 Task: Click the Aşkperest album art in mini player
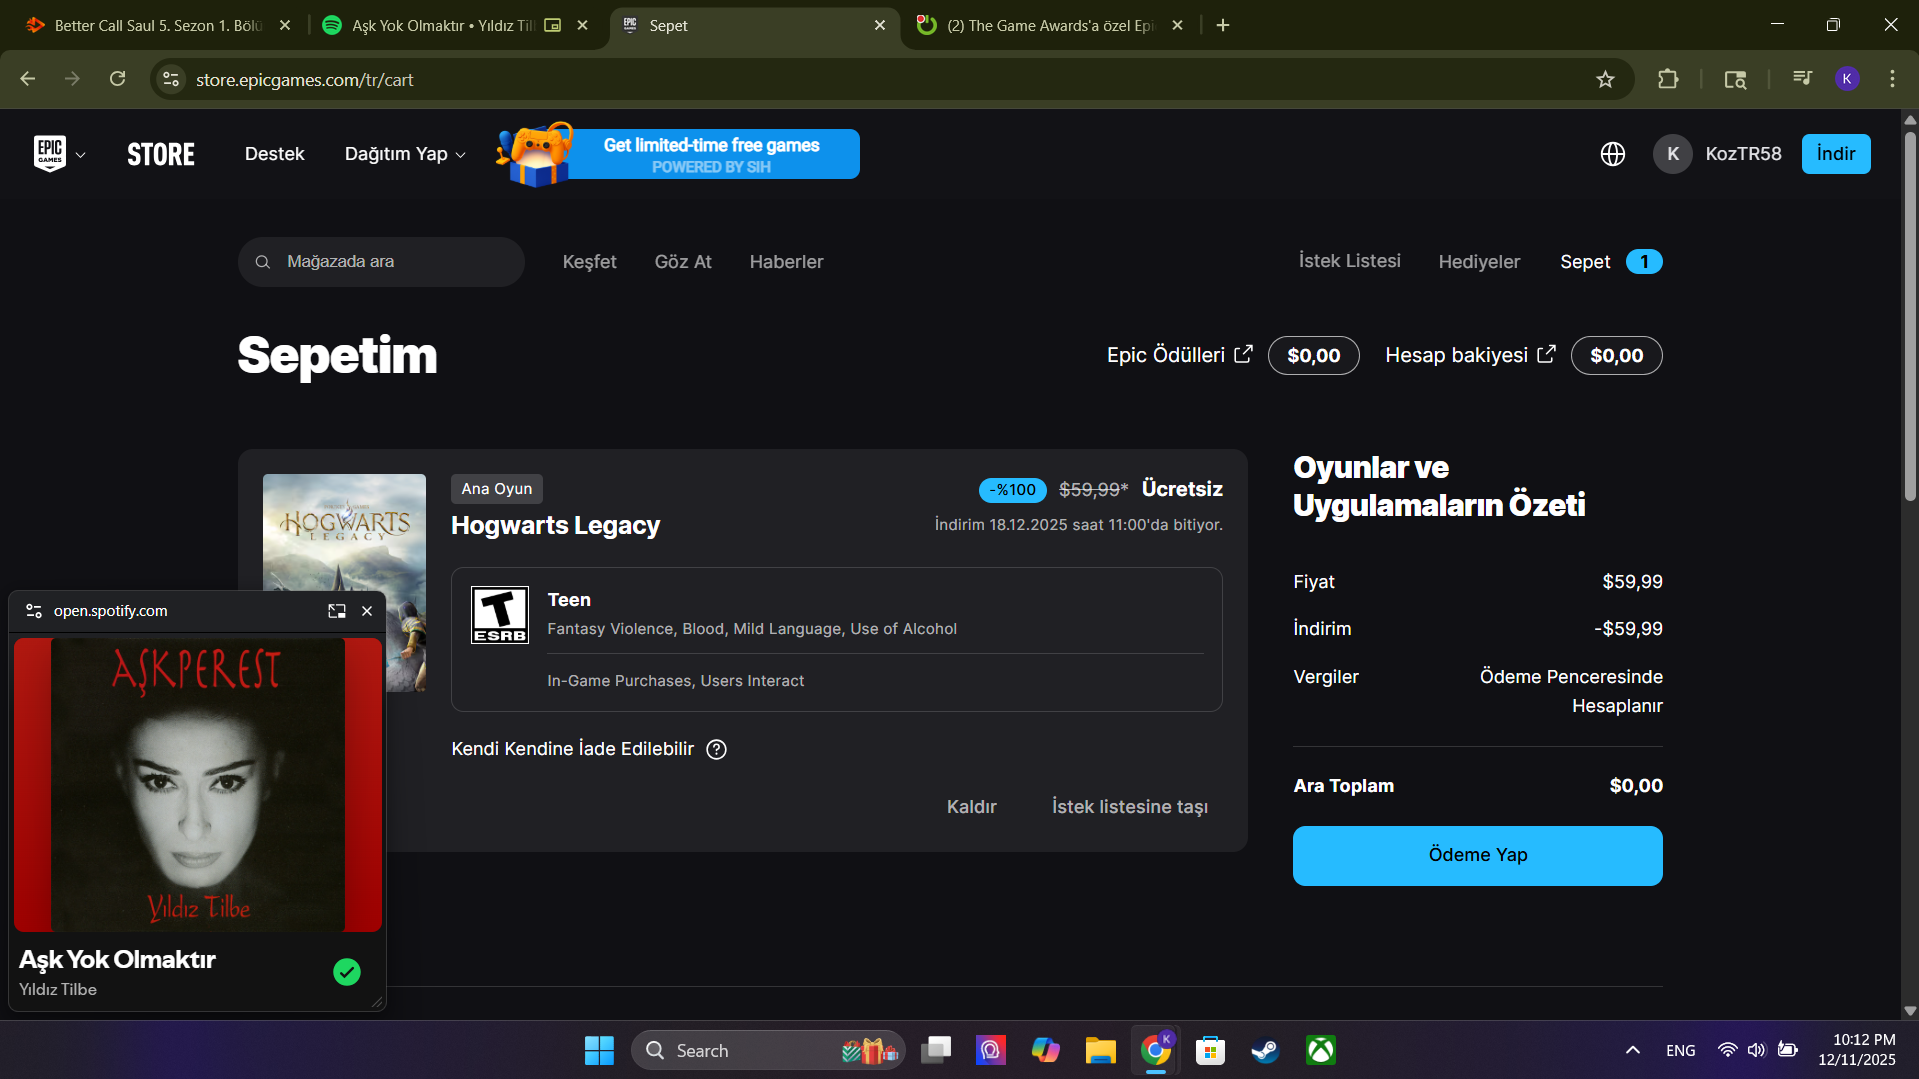coord(198,785)
